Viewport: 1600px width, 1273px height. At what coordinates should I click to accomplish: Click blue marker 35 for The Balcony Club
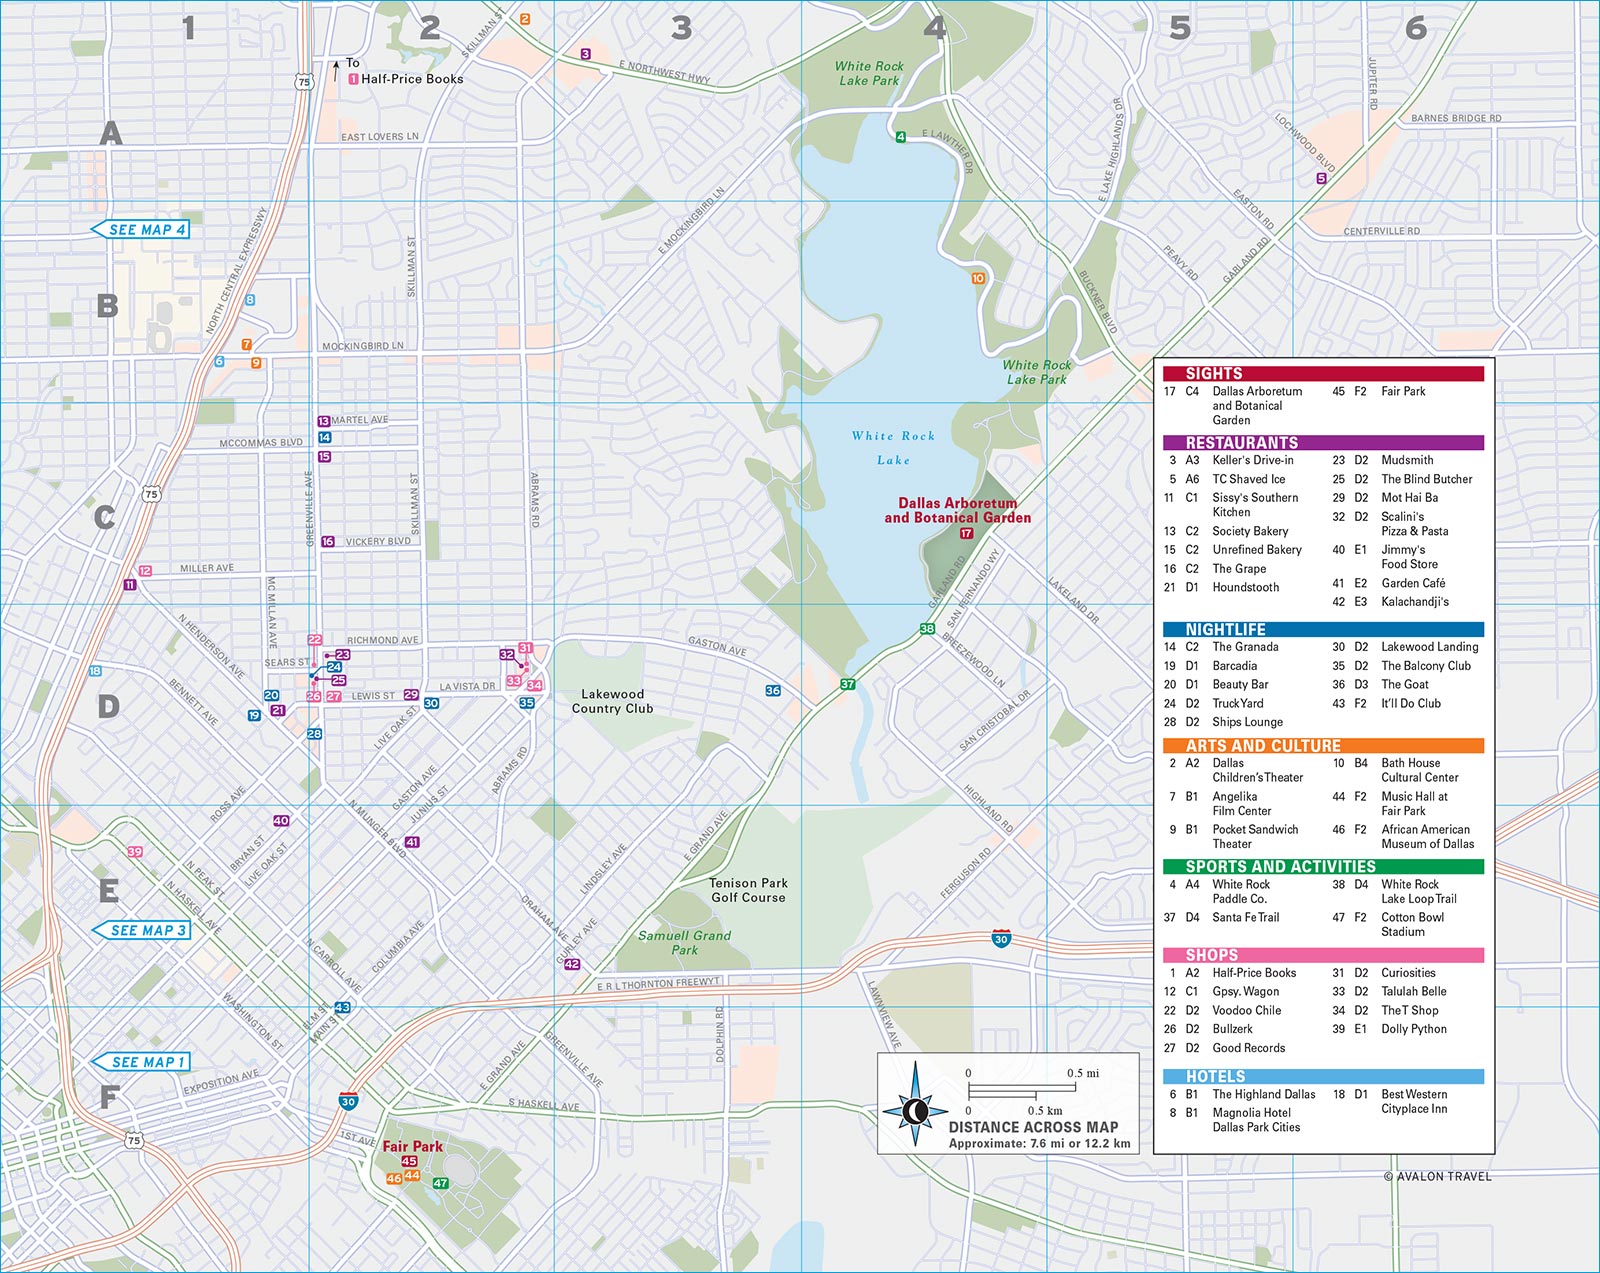(x=526, y=703)
